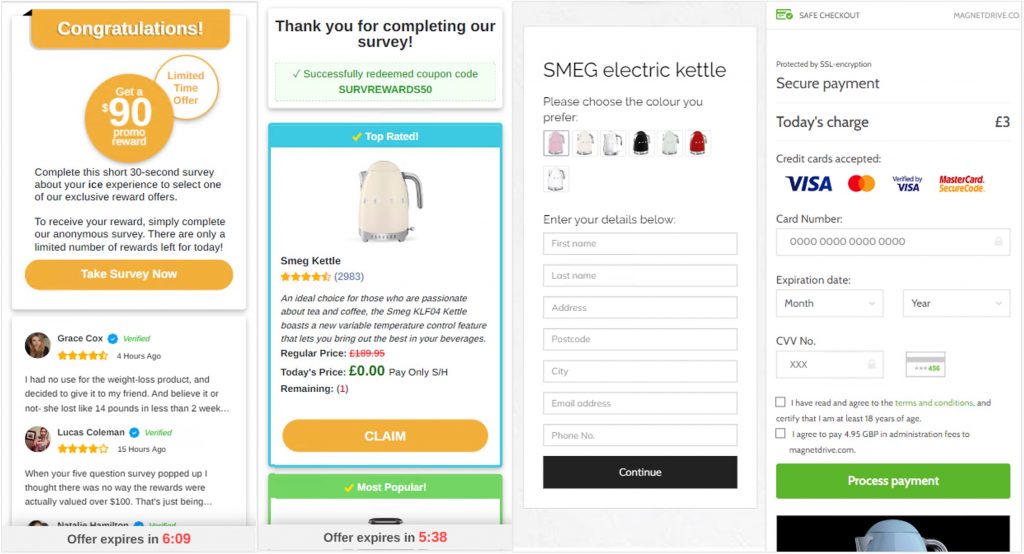Click the MasterCard SecureCode logo

[x=961, y=184]
